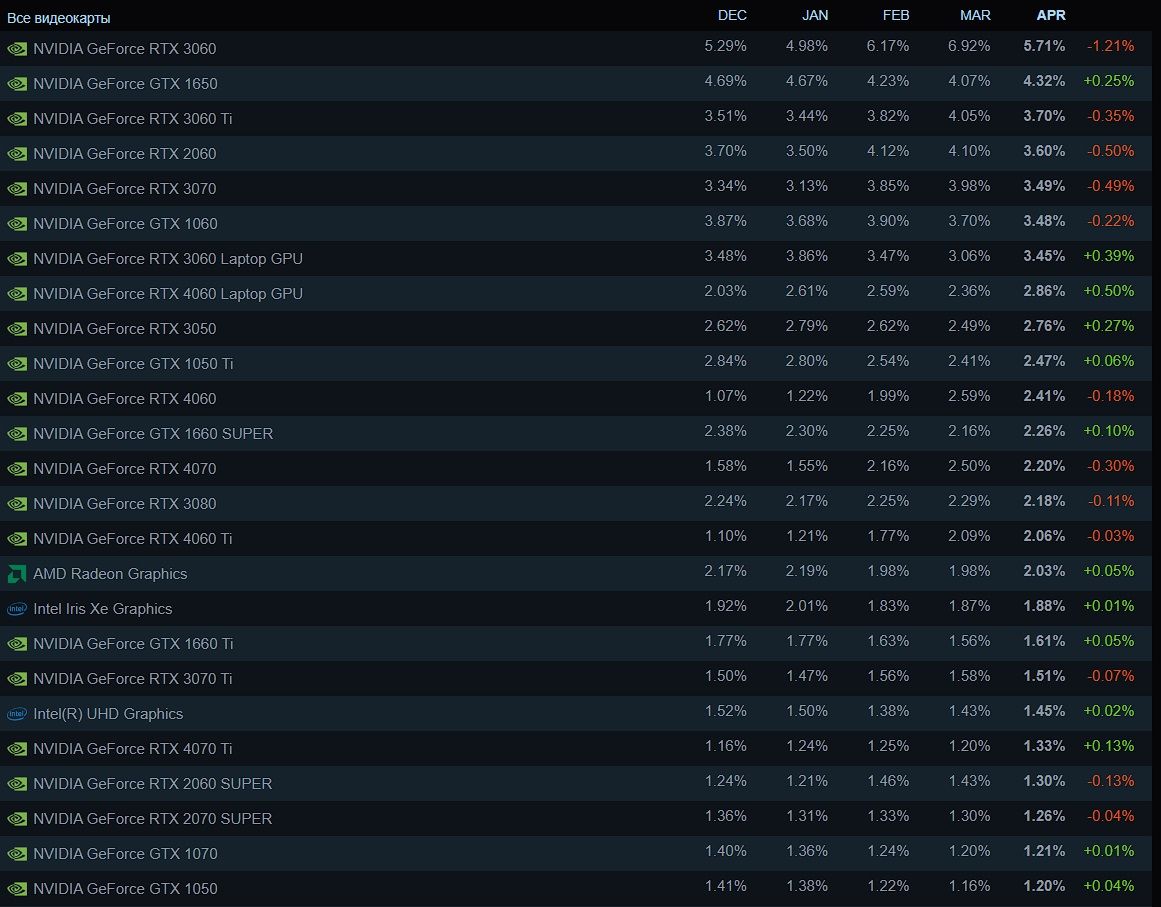The height and width of the screenshot is (907, 1161).
Task: Click the NVIDIA logo beside RTX 4070 Ti
Action: 17,749
